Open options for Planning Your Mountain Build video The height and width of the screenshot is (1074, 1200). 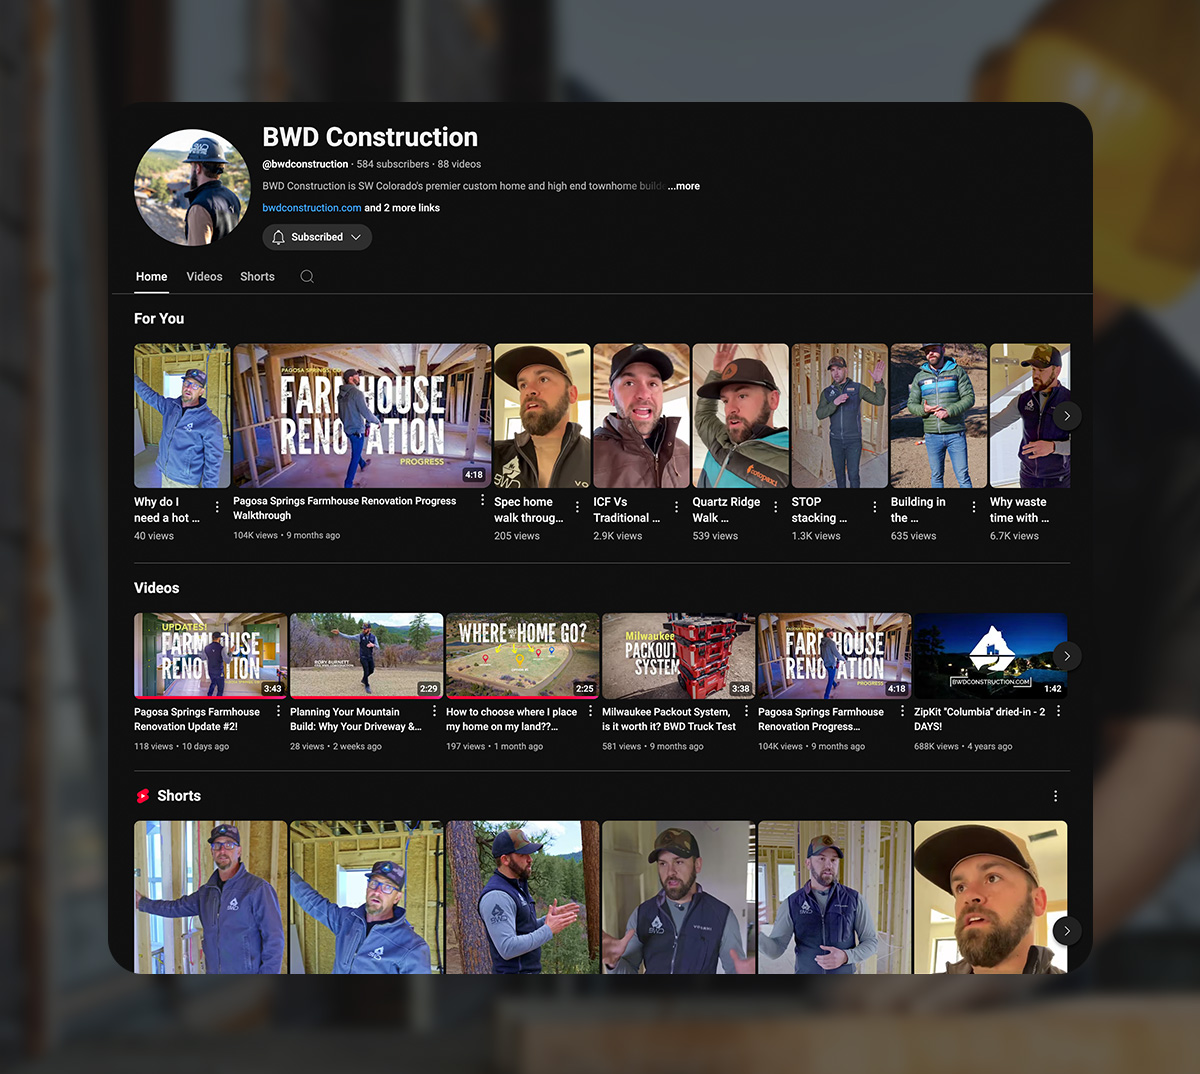click(434, 711)
